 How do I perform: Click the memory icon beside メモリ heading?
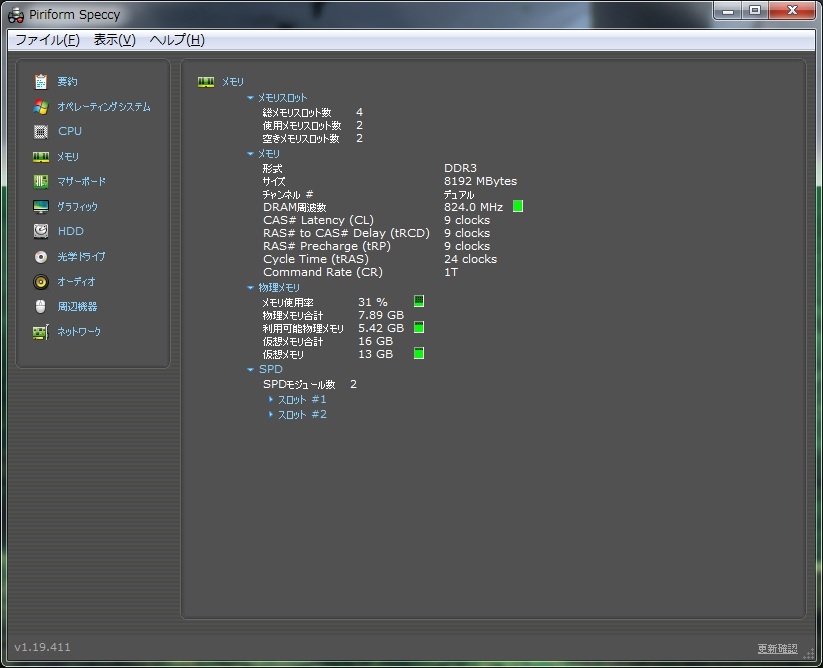206,82
